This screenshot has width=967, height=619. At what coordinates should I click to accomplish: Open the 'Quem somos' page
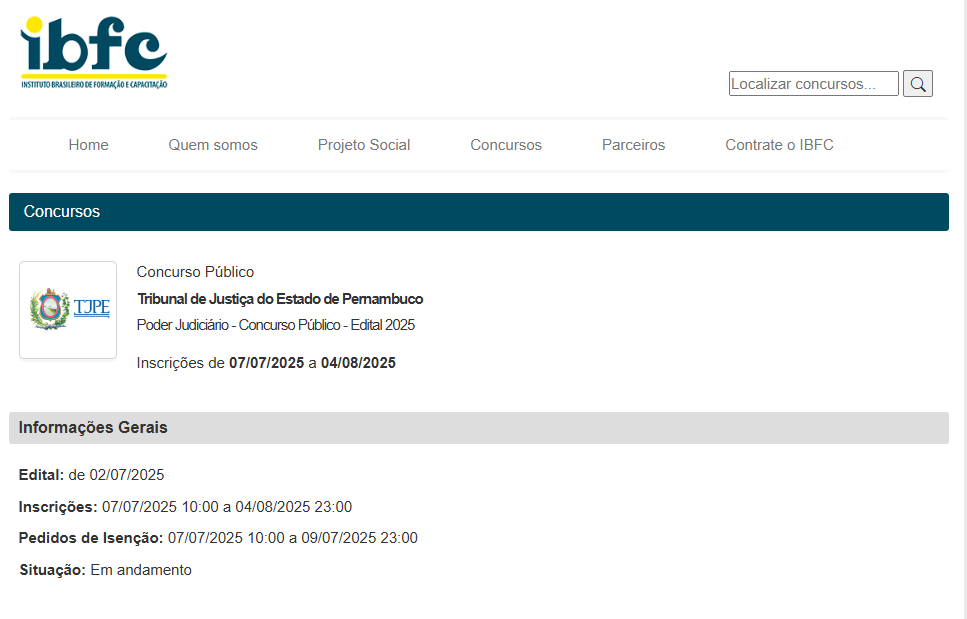click(x=213, y=145)
